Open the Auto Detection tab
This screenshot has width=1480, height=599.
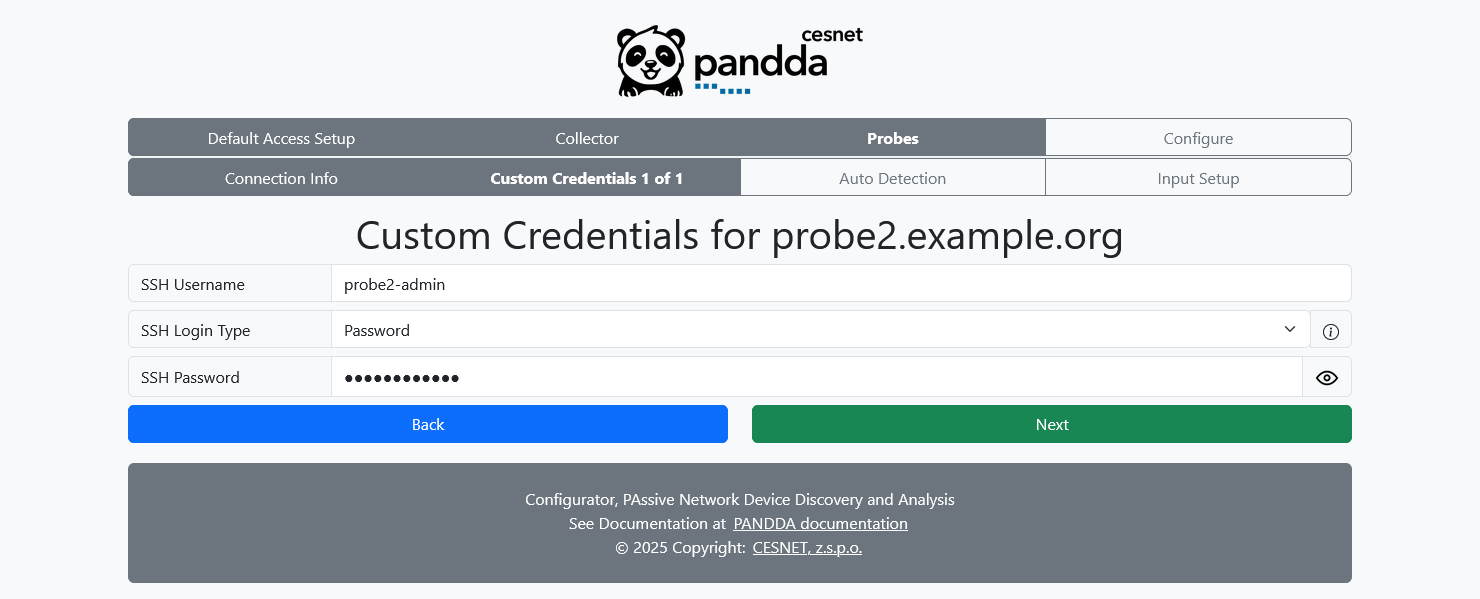(892, 177)
